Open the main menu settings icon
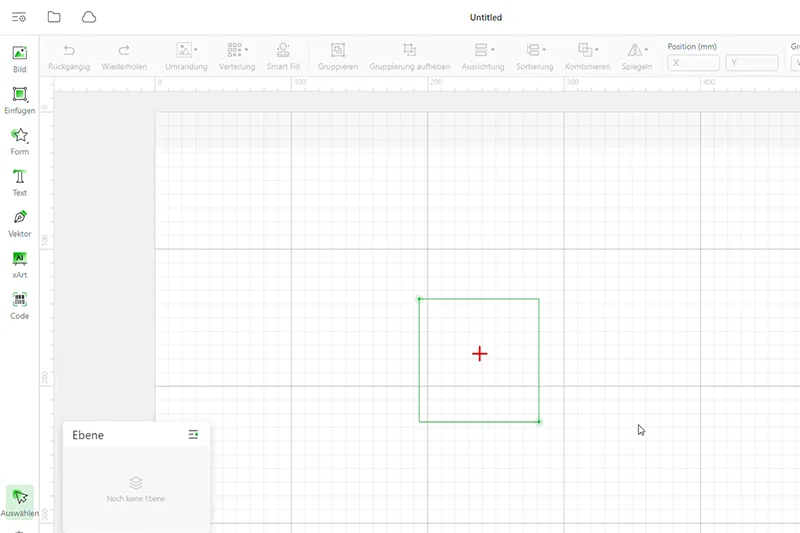 pos(19,17)
